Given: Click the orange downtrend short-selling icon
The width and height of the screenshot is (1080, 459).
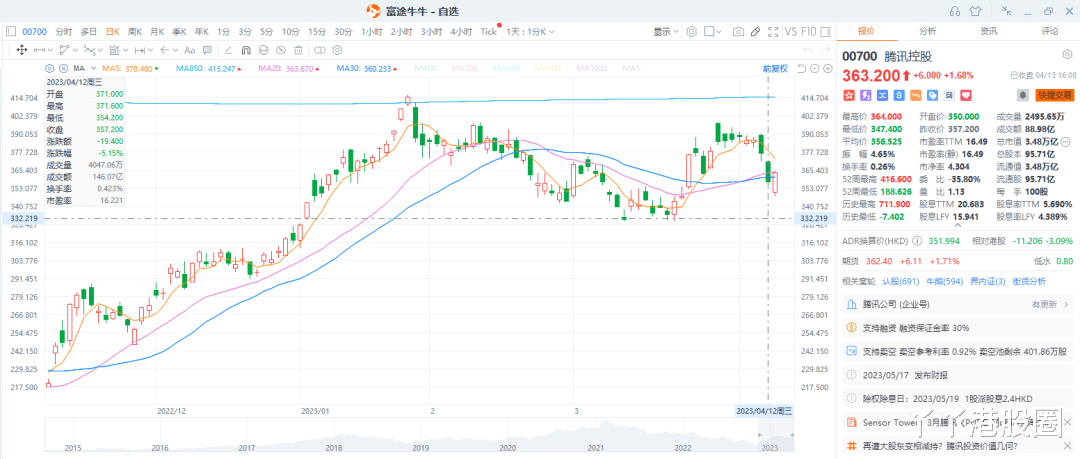Looking at the screenshot, I should (x=916, y=95).
